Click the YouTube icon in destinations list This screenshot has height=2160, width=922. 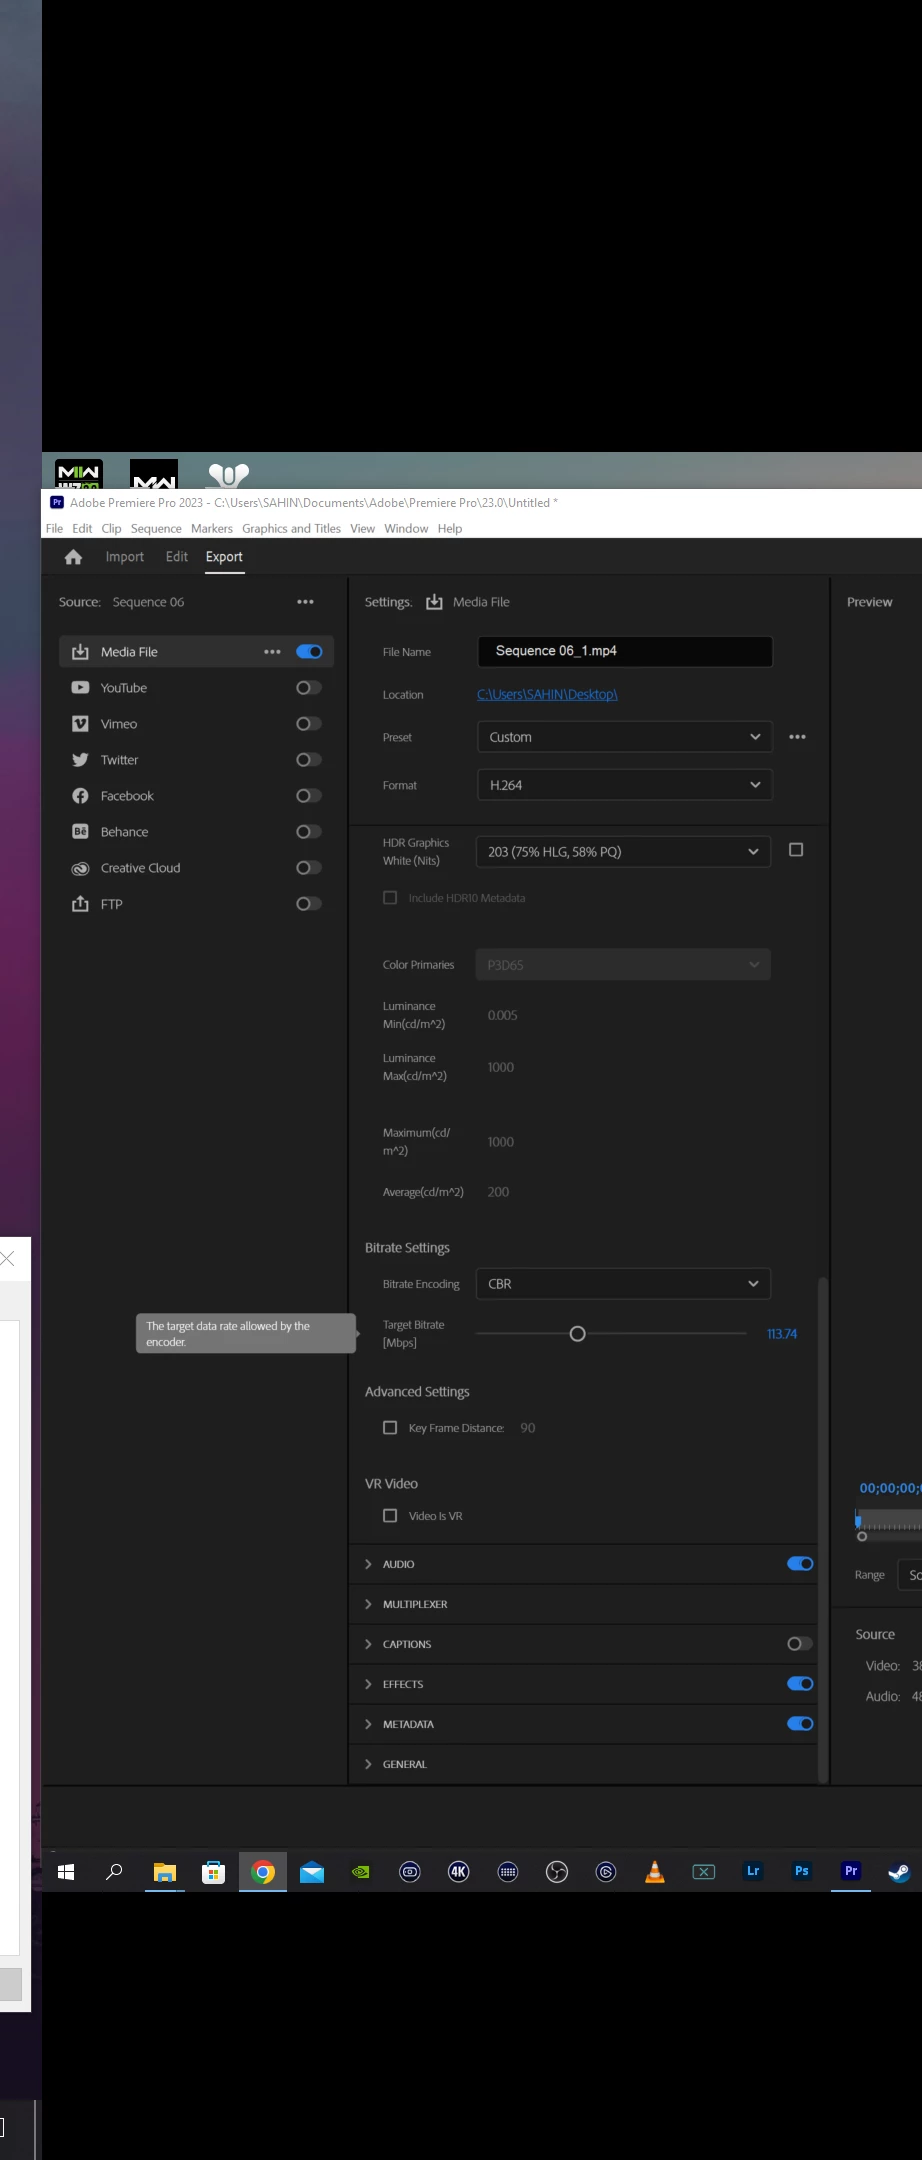pos(80,688)
